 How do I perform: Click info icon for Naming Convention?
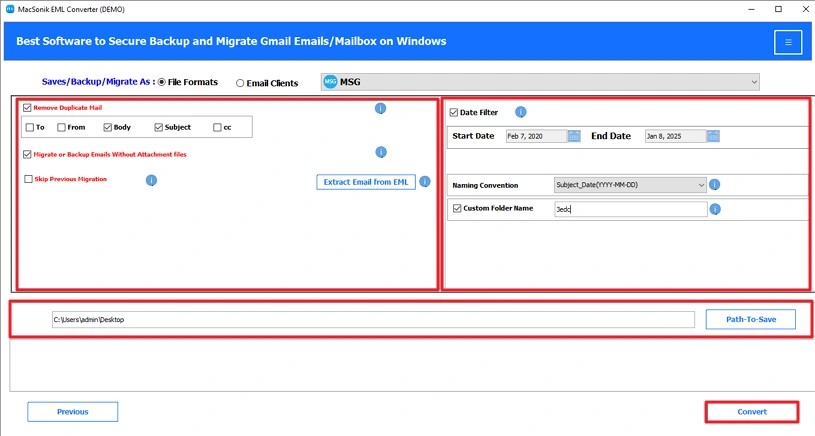[715, 184]
